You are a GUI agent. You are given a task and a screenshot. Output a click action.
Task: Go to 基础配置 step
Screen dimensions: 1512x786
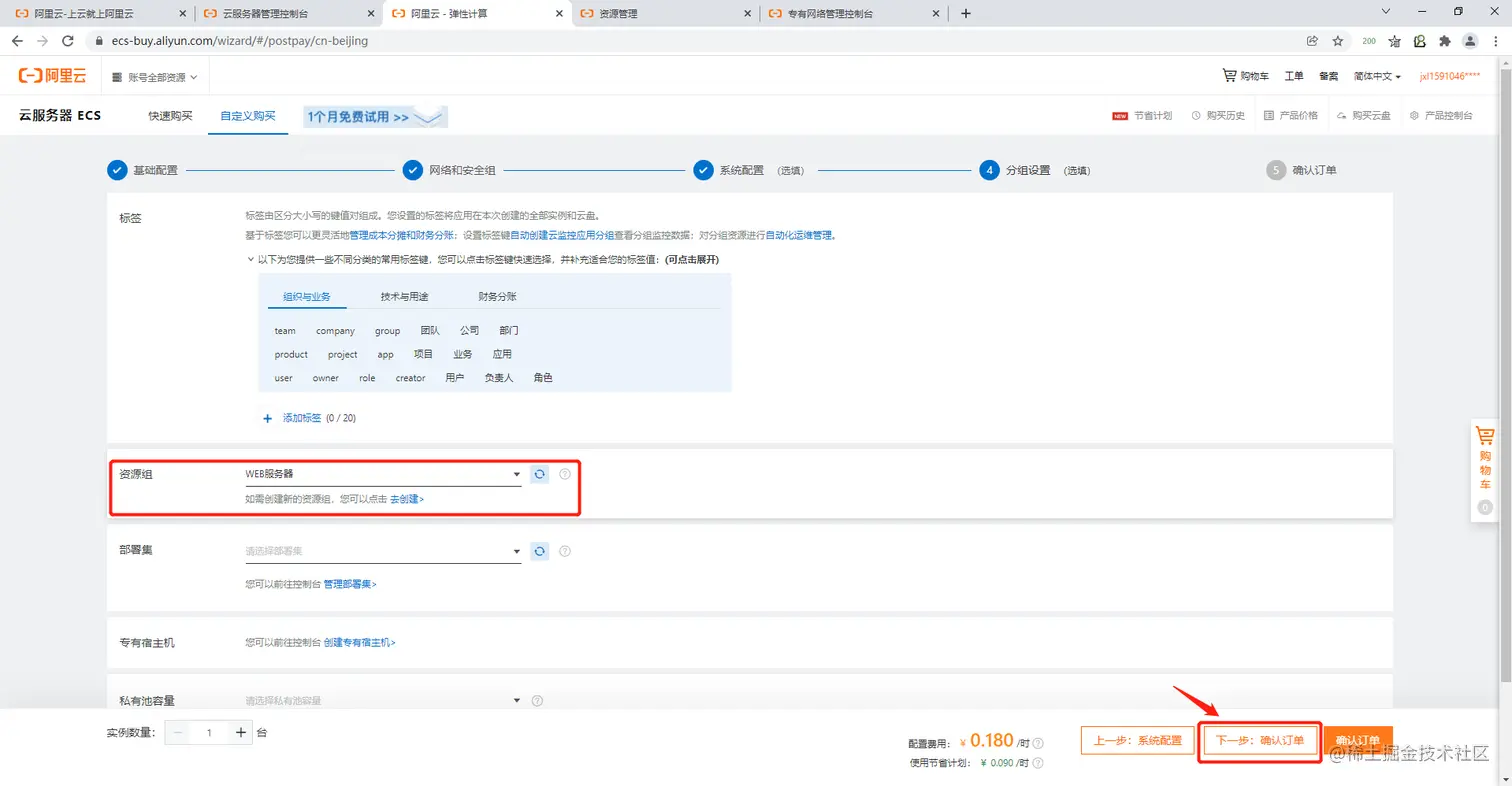(142, 170)
